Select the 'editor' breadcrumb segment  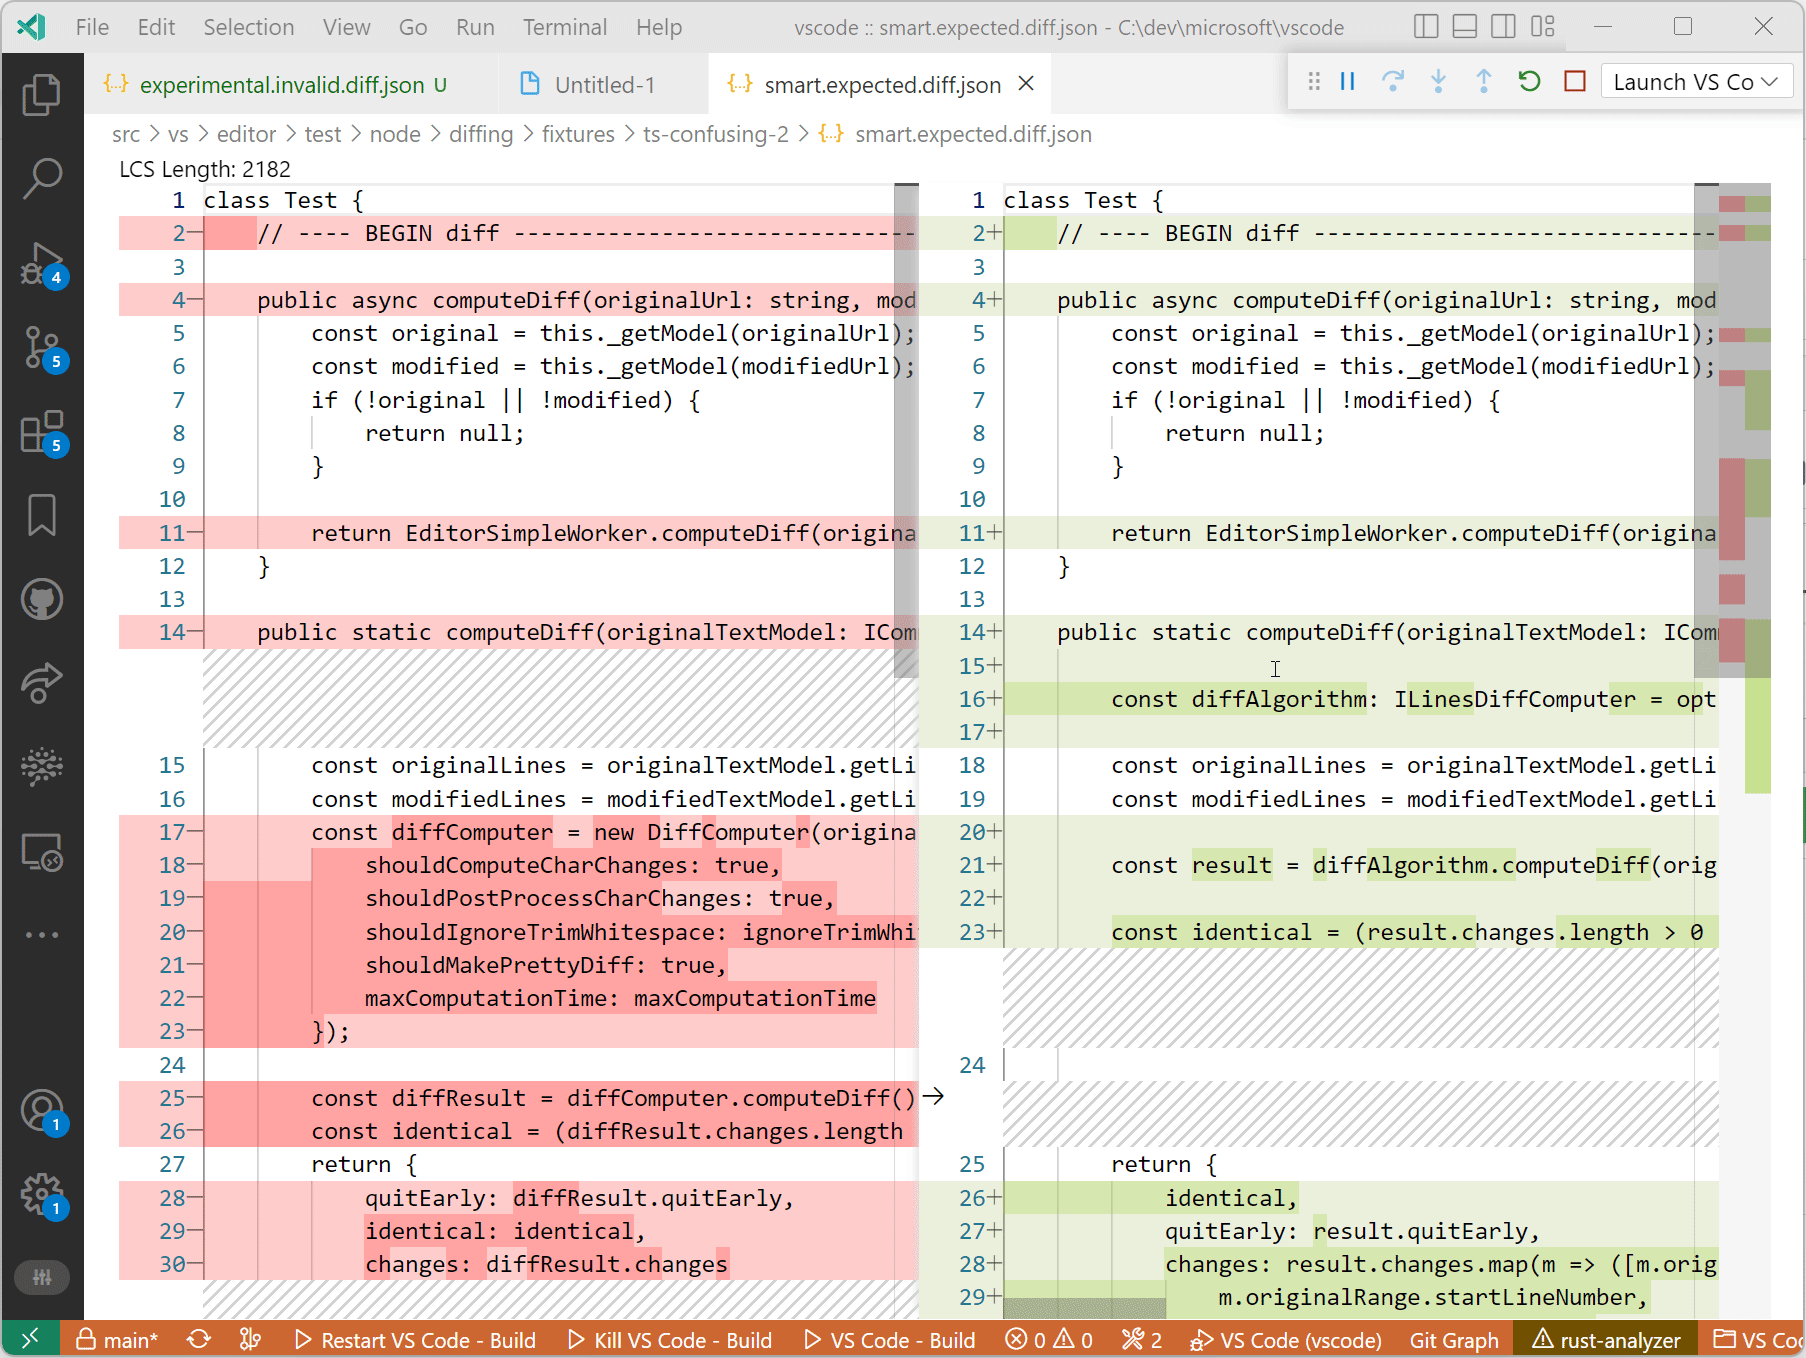coord(246,134)
